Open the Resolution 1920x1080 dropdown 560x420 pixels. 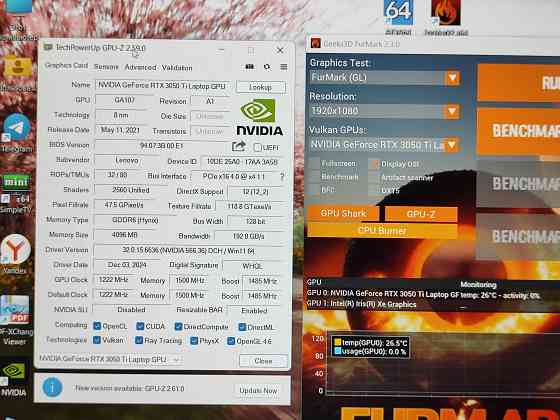385,111
